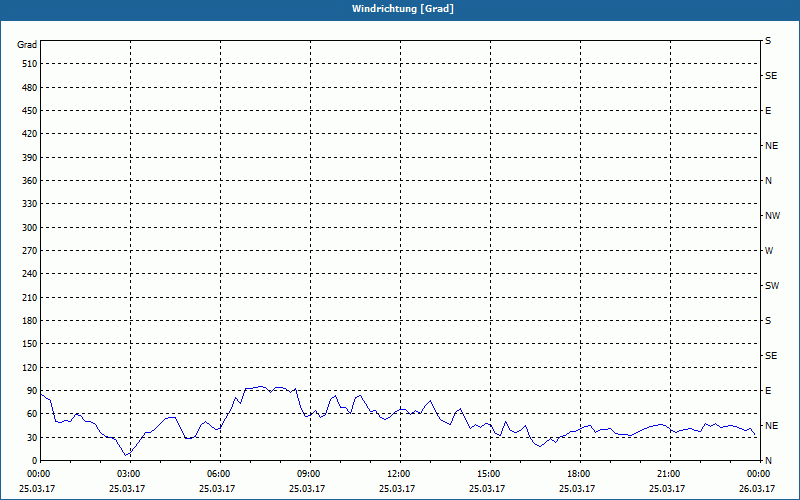Pick the 150 tick label on the left axis

coord(30,344)
